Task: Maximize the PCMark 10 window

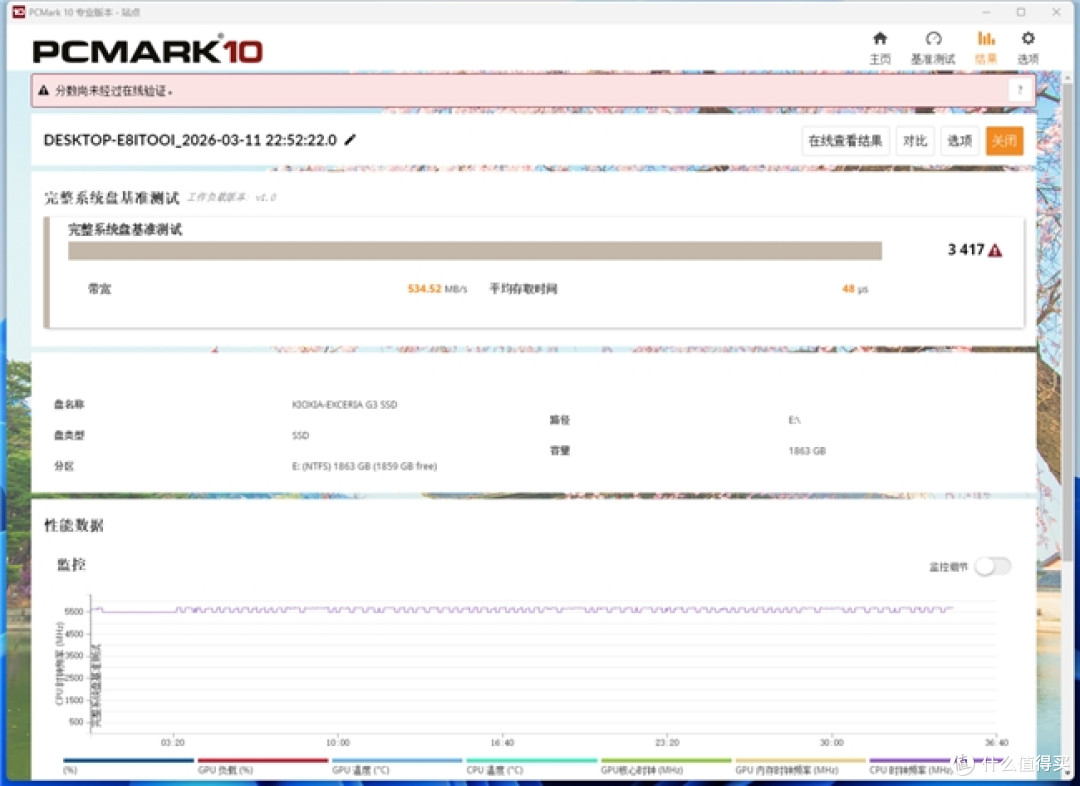Action: [x=1021, y=12]
